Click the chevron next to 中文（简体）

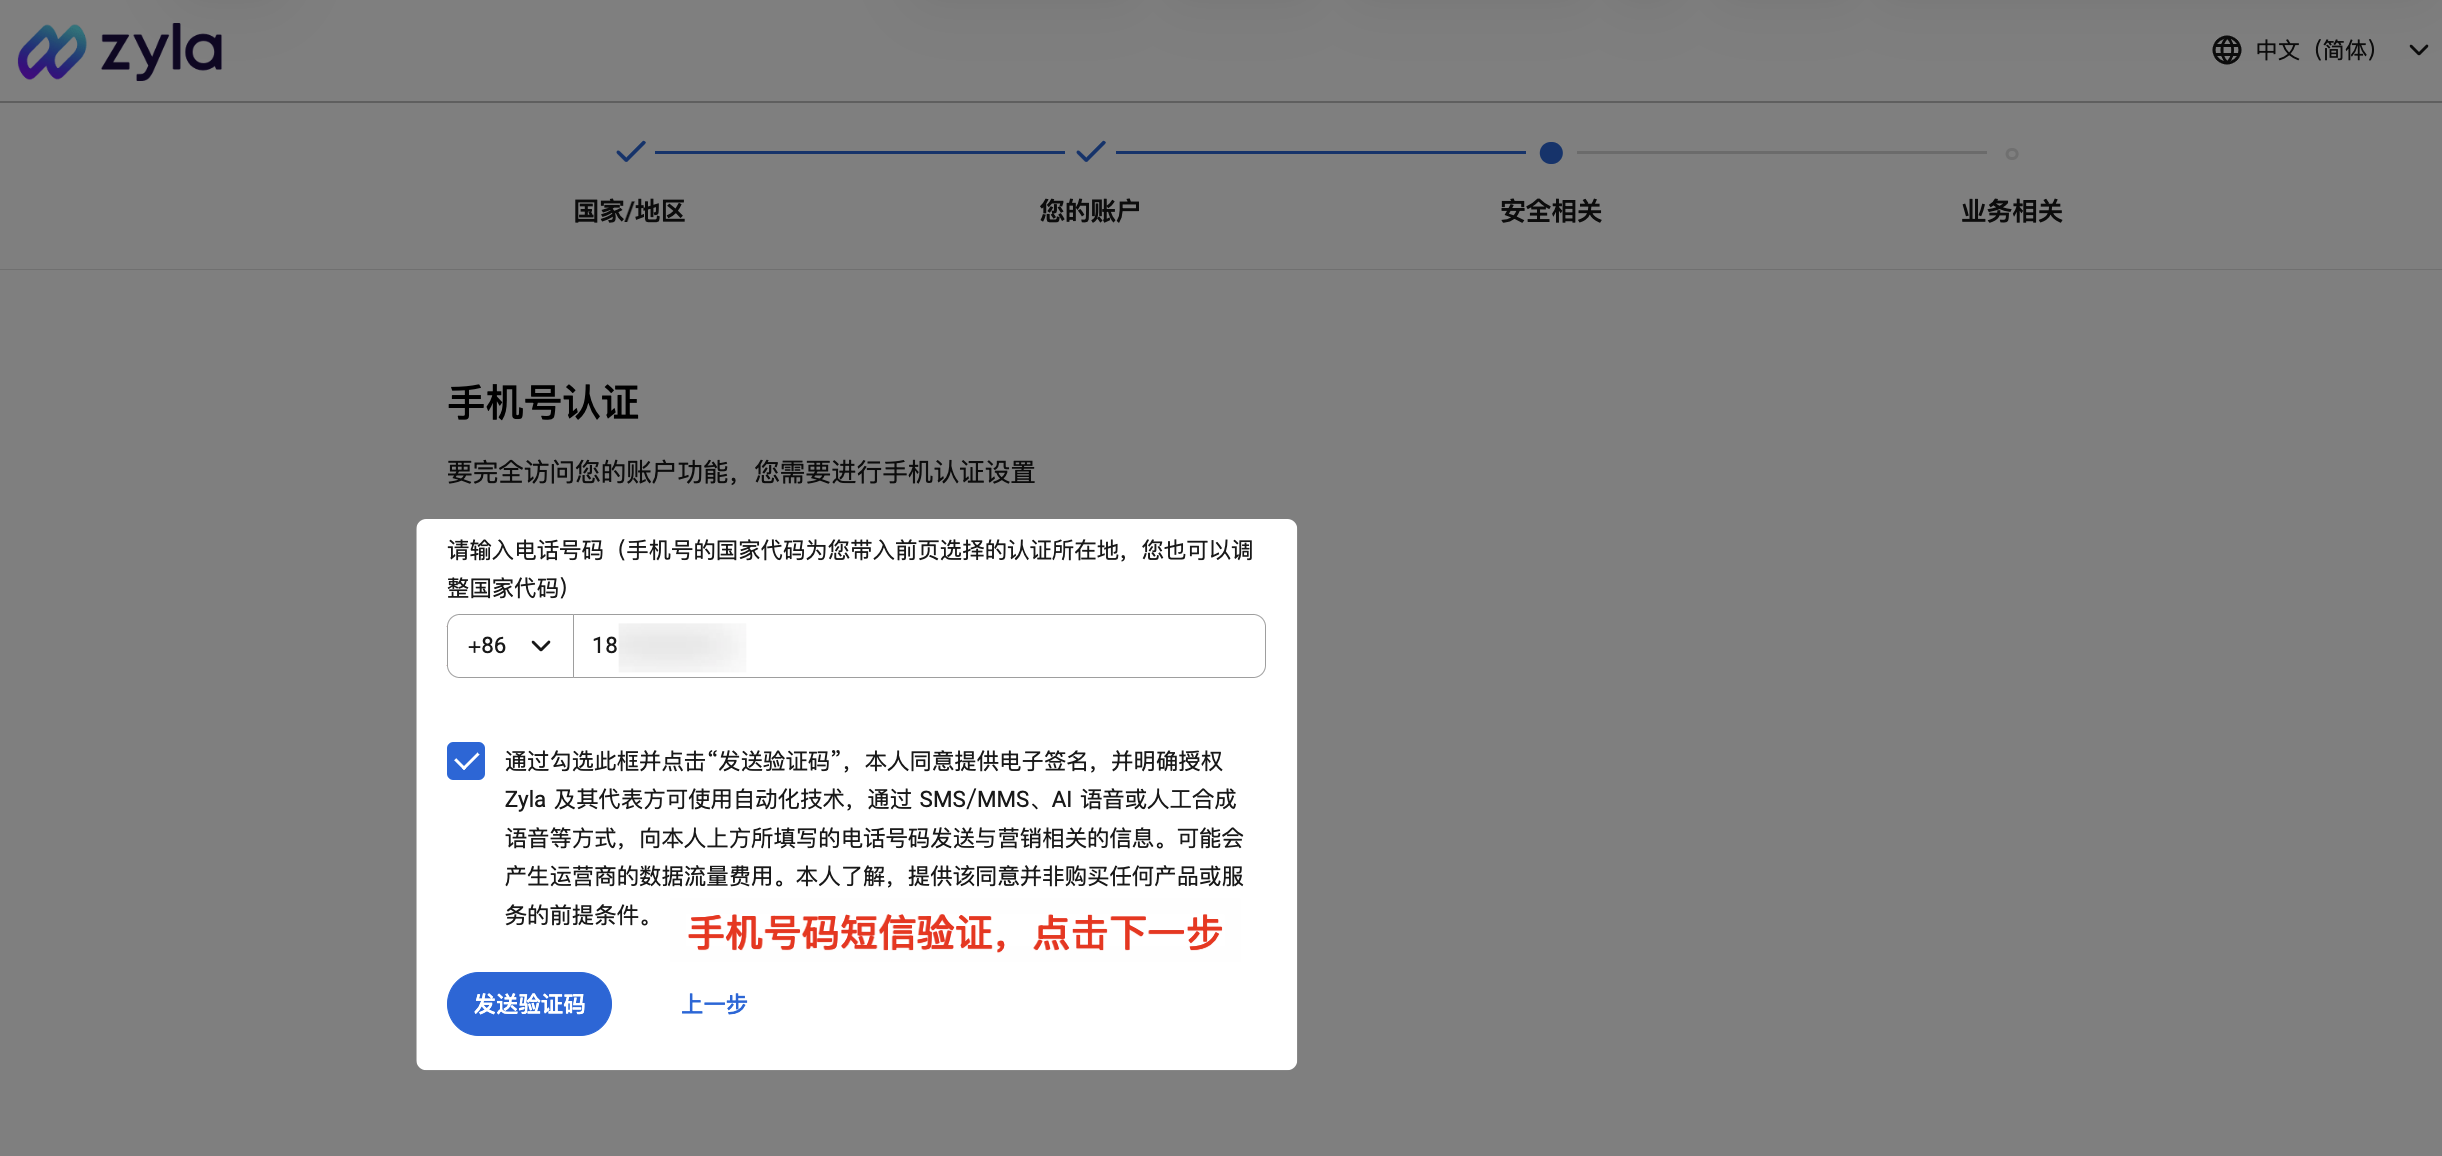coord(2418,49)
